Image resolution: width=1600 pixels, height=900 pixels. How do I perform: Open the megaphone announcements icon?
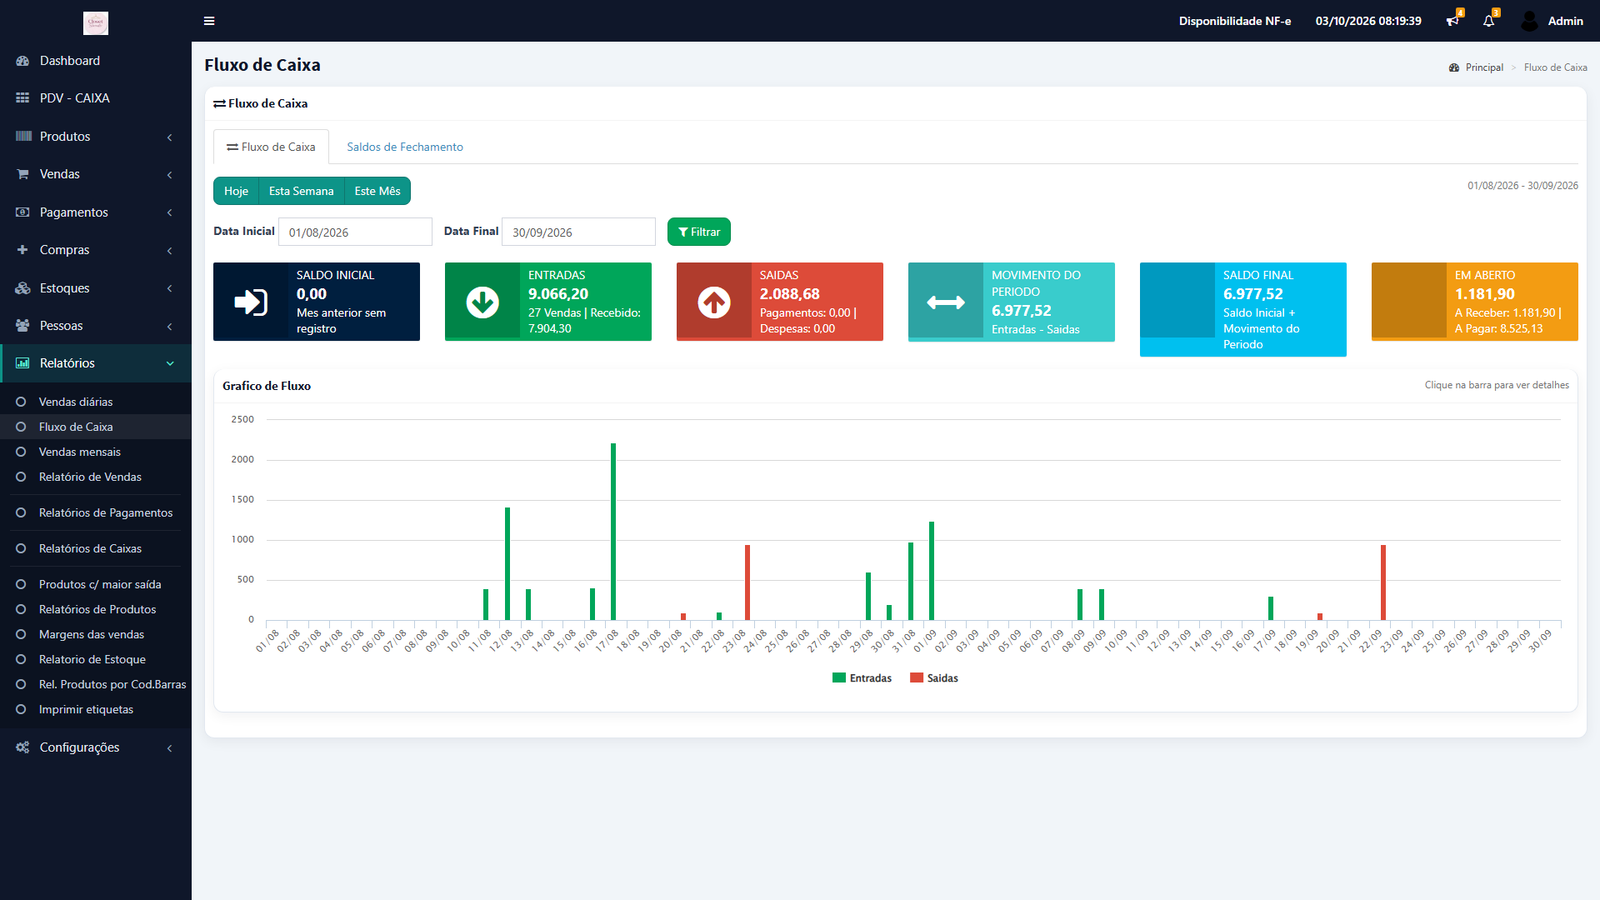[x=1452, y=21]
